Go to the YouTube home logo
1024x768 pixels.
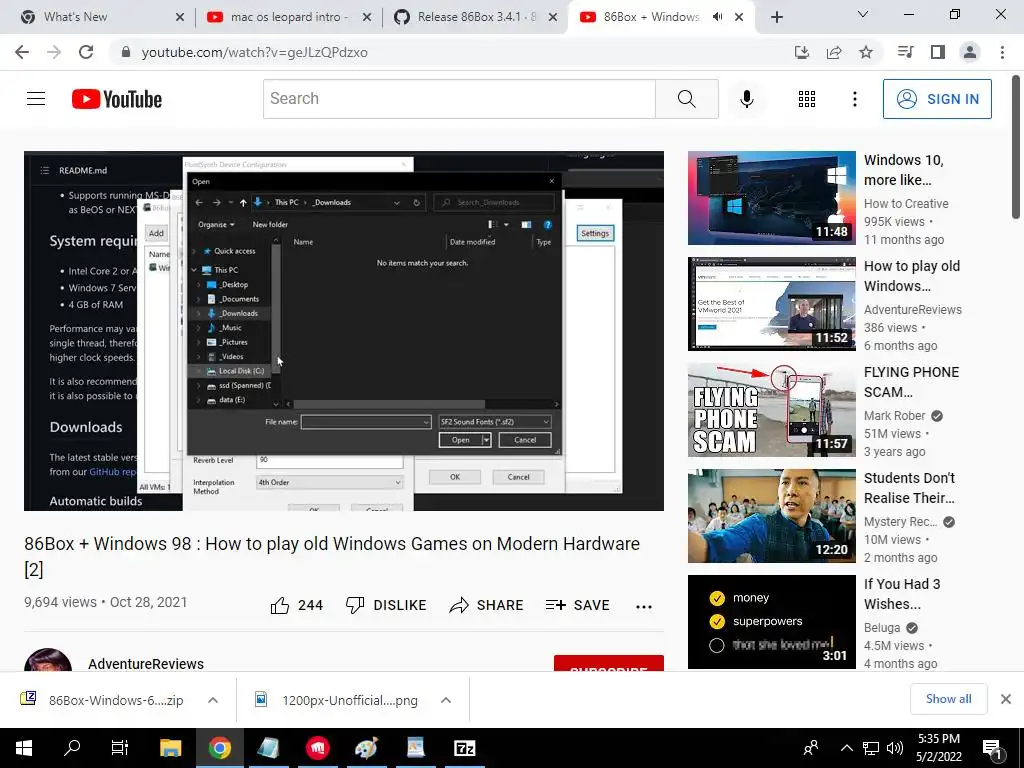(117, 99)
